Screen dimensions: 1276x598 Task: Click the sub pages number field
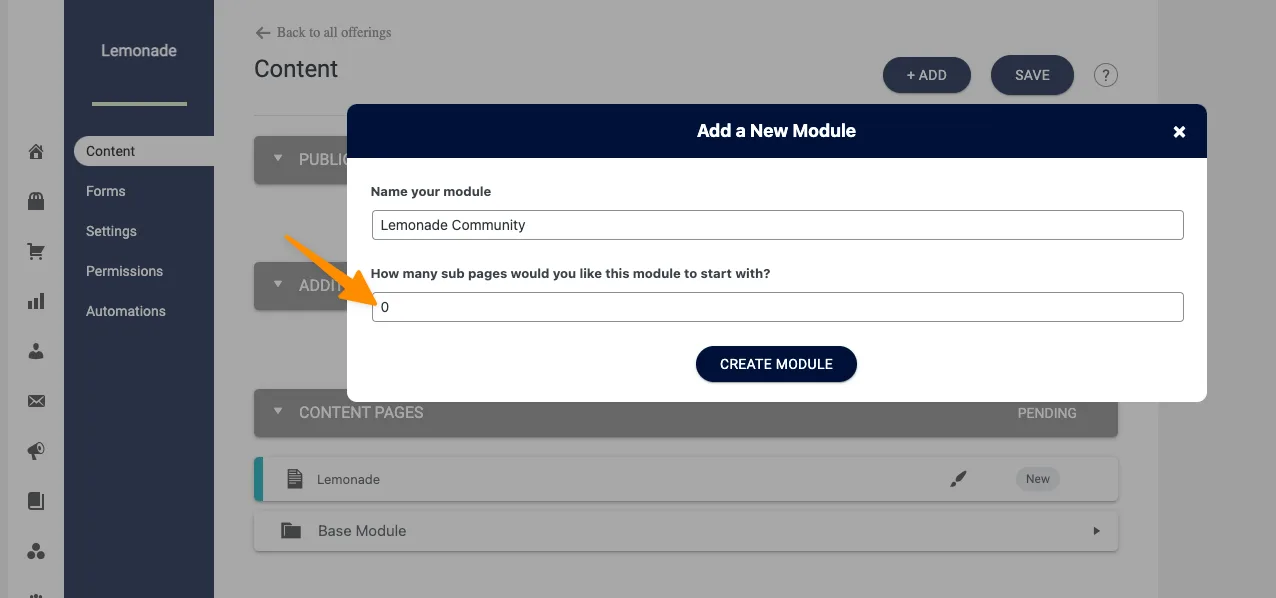[777, 307]
